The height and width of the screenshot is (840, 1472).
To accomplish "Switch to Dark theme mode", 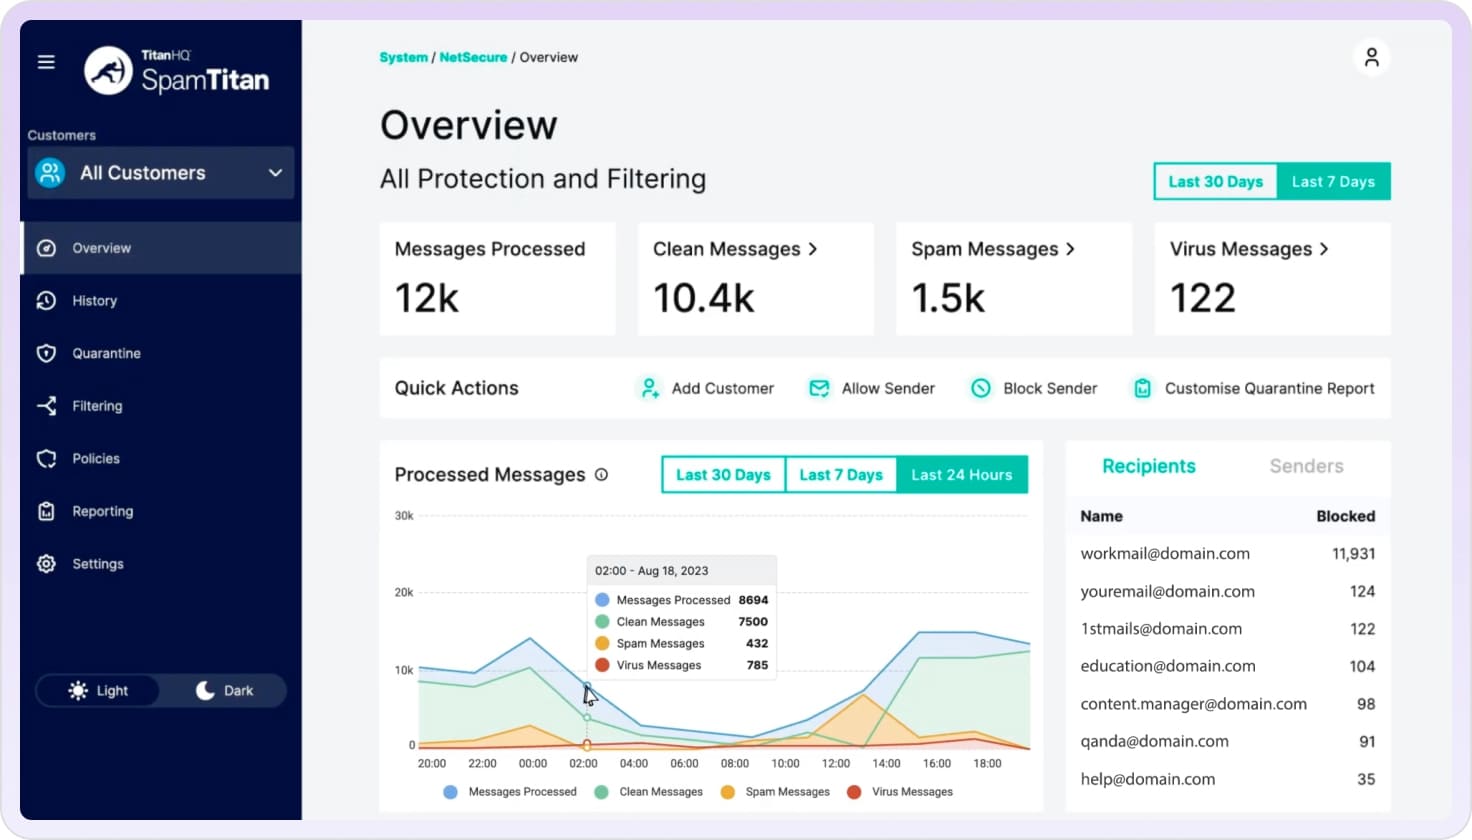I will tap(224, 691).
